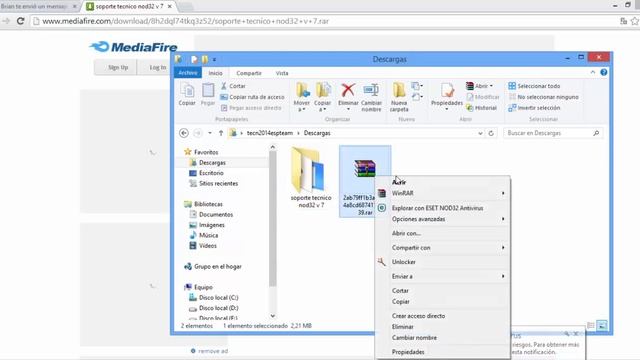Collapse the ribbon with the chevron
Image resolution: width=640 pixels, height=360 pixels.
[x=593, y=72]
